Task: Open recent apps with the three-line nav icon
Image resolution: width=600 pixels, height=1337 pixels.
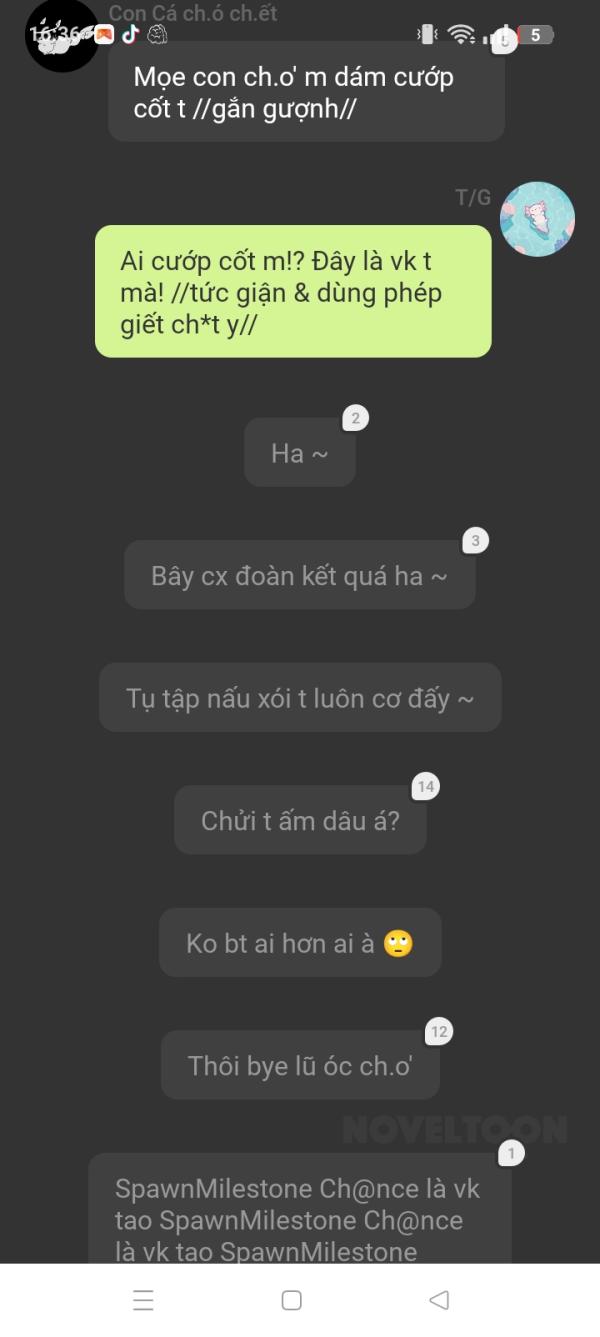Action: pos(144,1300)
